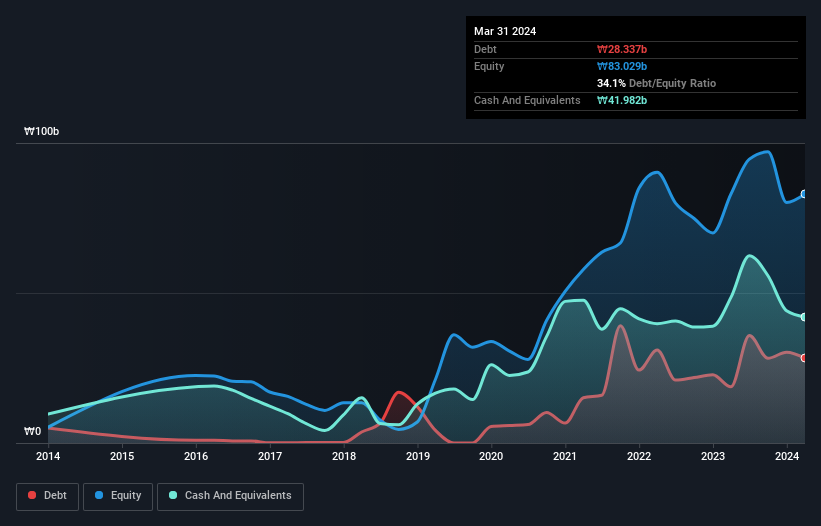The image size is (821, 526).
Task: Click the 2015 x-axis label
Action: click(122, 456)
